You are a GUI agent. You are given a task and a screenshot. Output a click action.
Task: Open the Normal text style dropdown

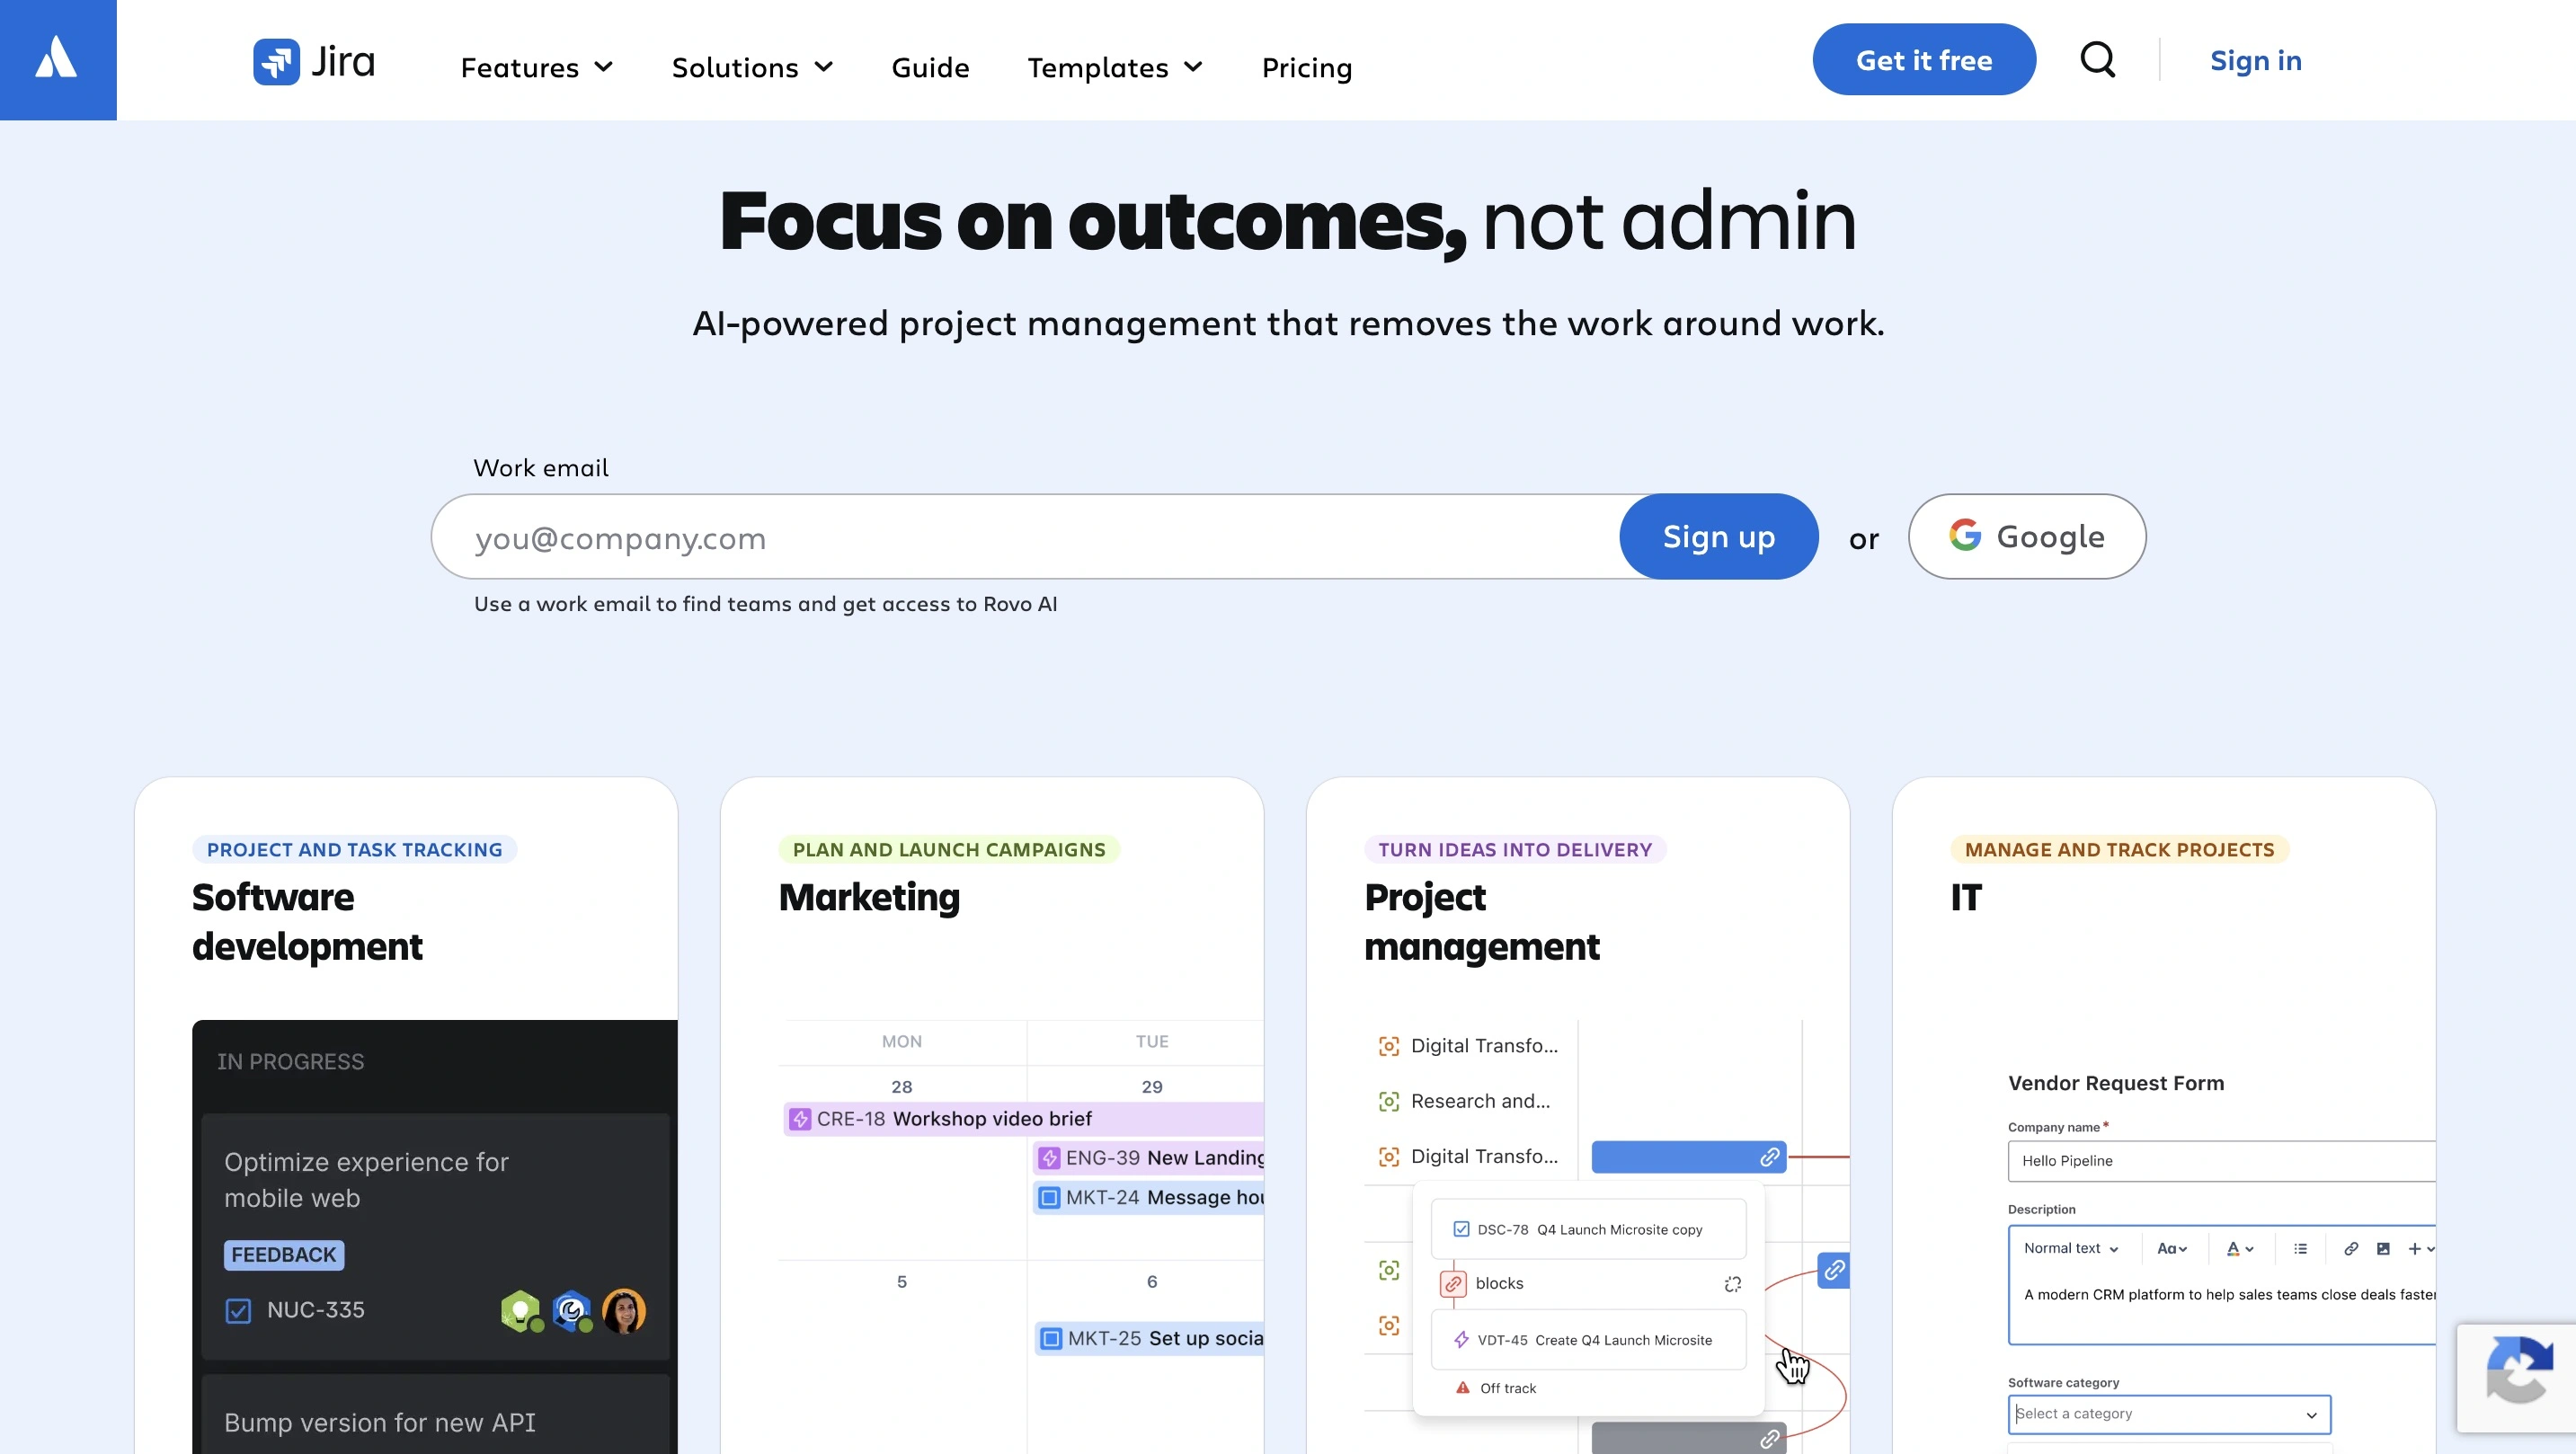point(2071,1249)
